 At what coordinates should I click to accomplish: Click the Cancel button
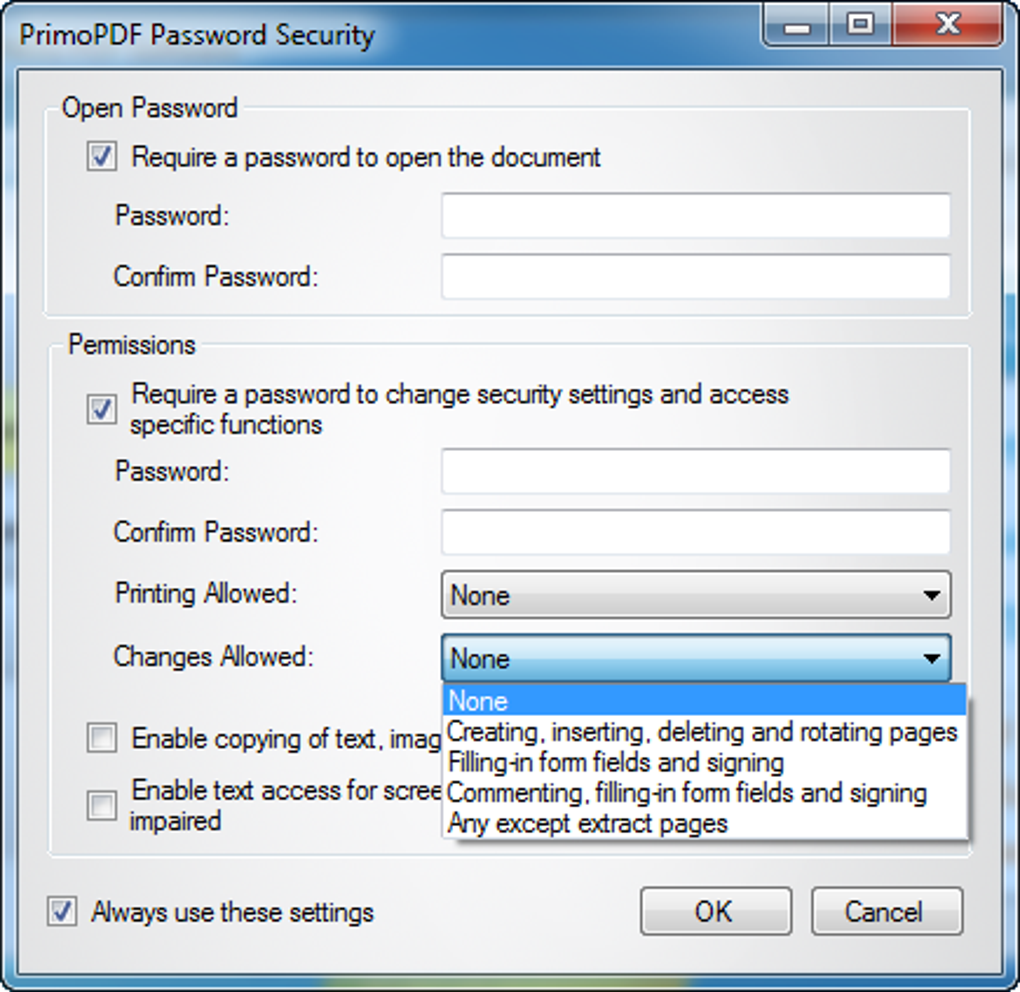pyautogui.click(x=886, y=912)
